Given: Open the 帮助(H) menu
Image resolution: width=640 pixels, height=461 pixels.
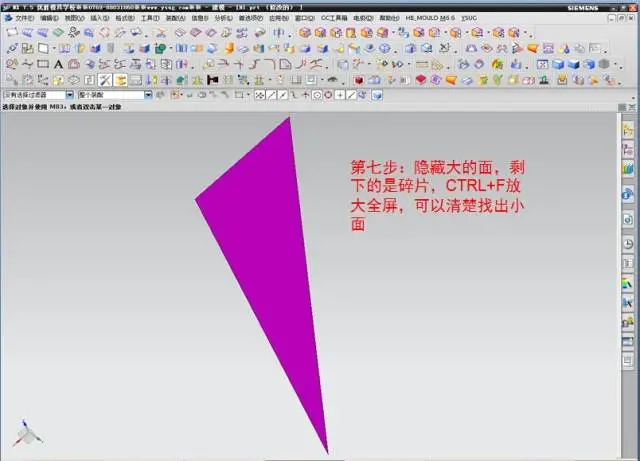Looking at the screenshot, I should [389, 18].
